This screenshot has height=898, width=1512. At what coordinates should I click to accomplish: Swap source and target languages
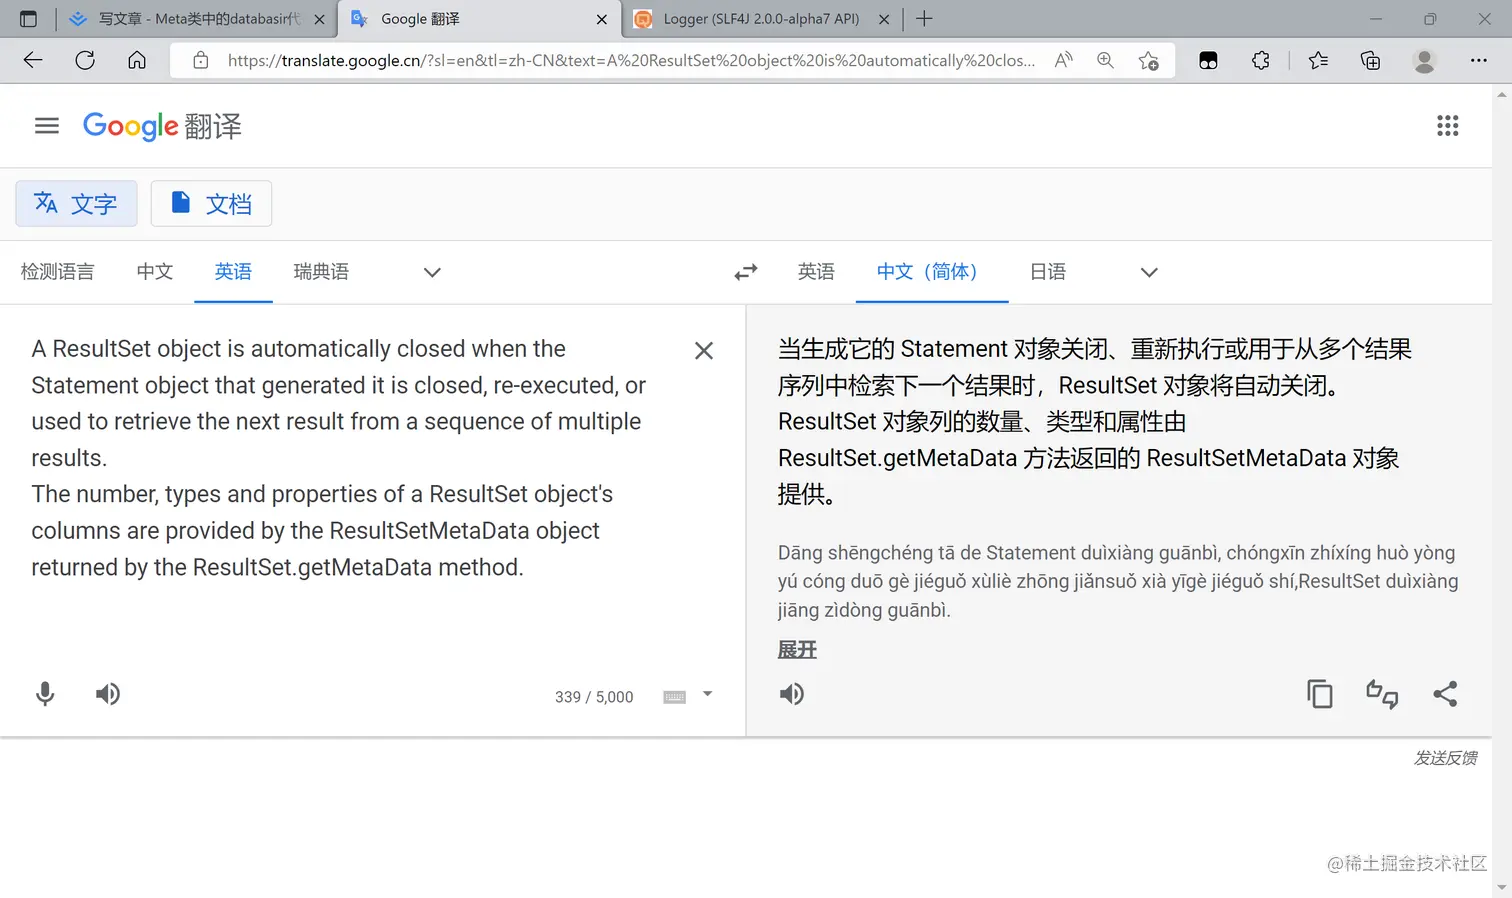point(746,272)
